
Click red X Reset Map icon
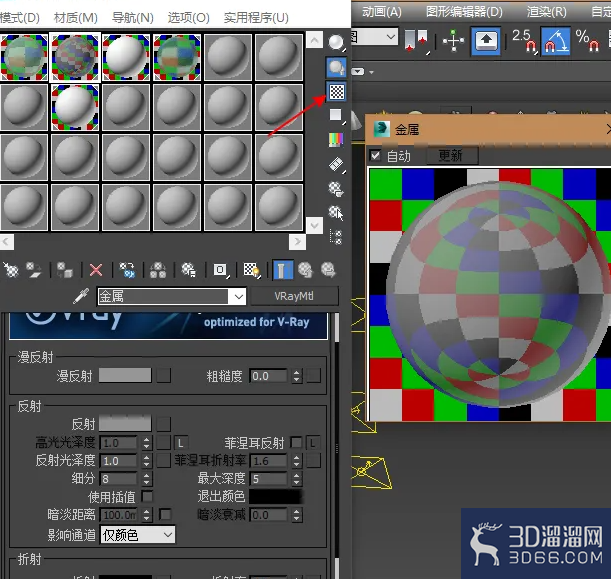[96, 270]
